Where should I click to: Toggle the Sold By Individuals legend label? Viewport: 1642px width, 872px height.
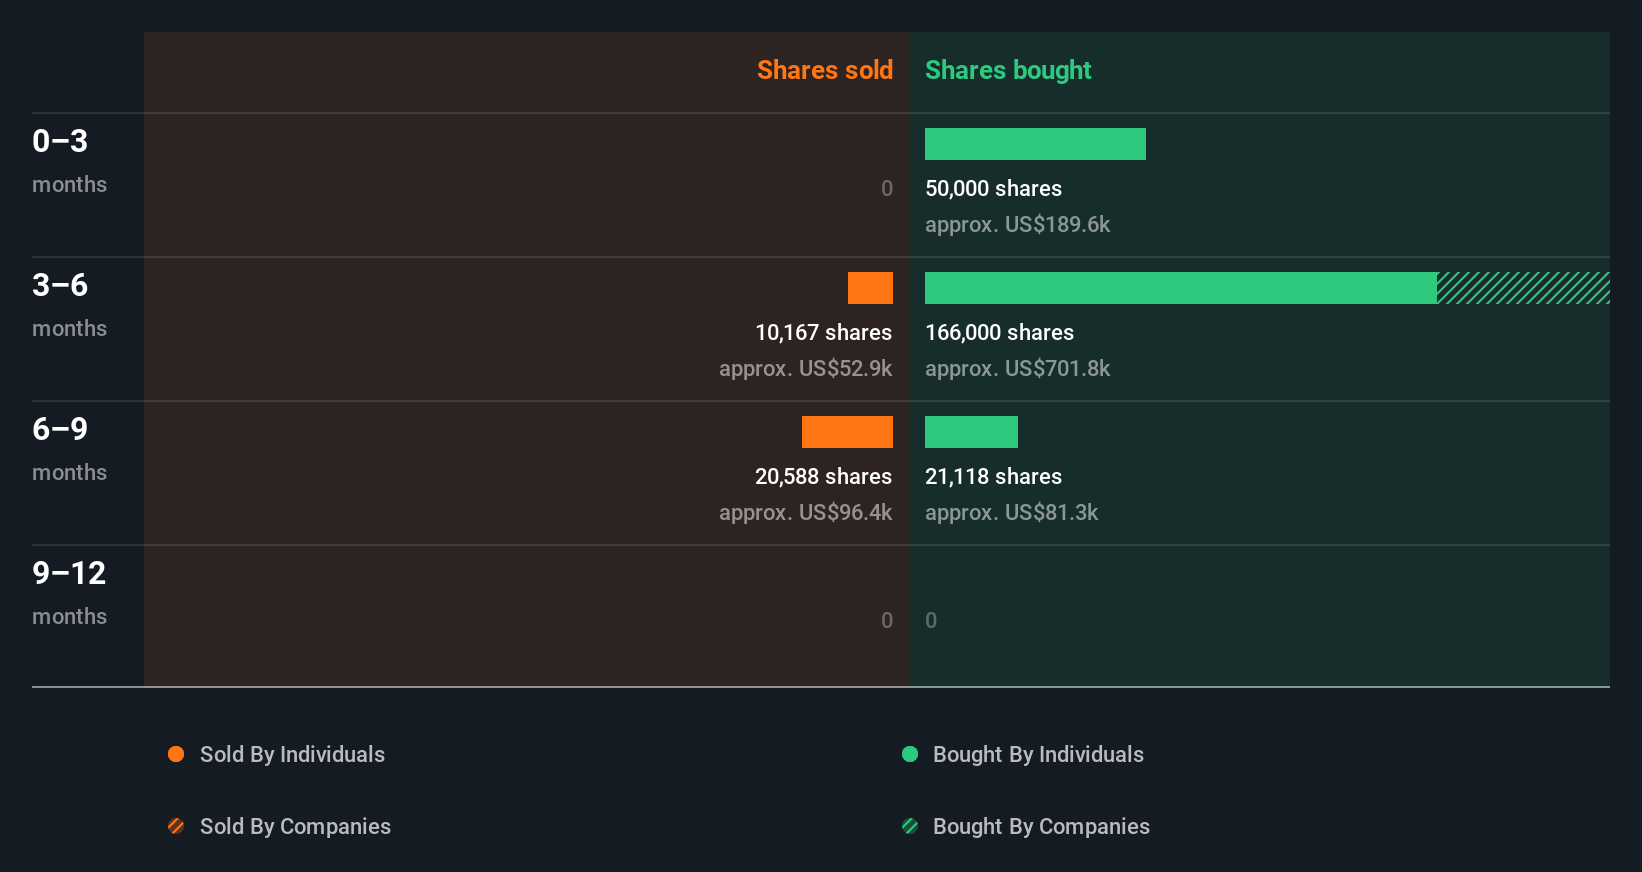pyautogui.click(x=292, y=755)
